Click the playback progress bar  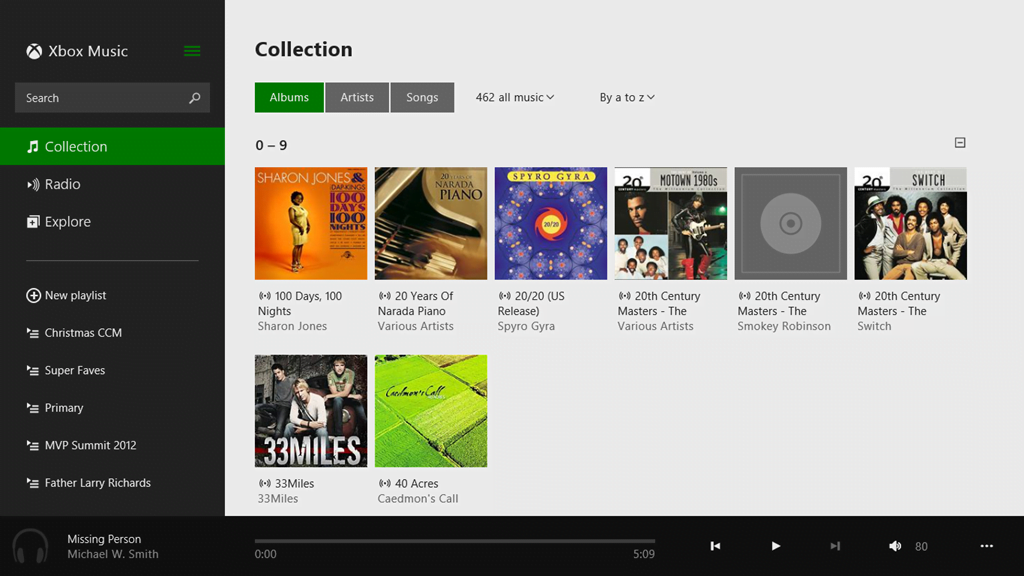pyautogui.click(x=455, y=541)
